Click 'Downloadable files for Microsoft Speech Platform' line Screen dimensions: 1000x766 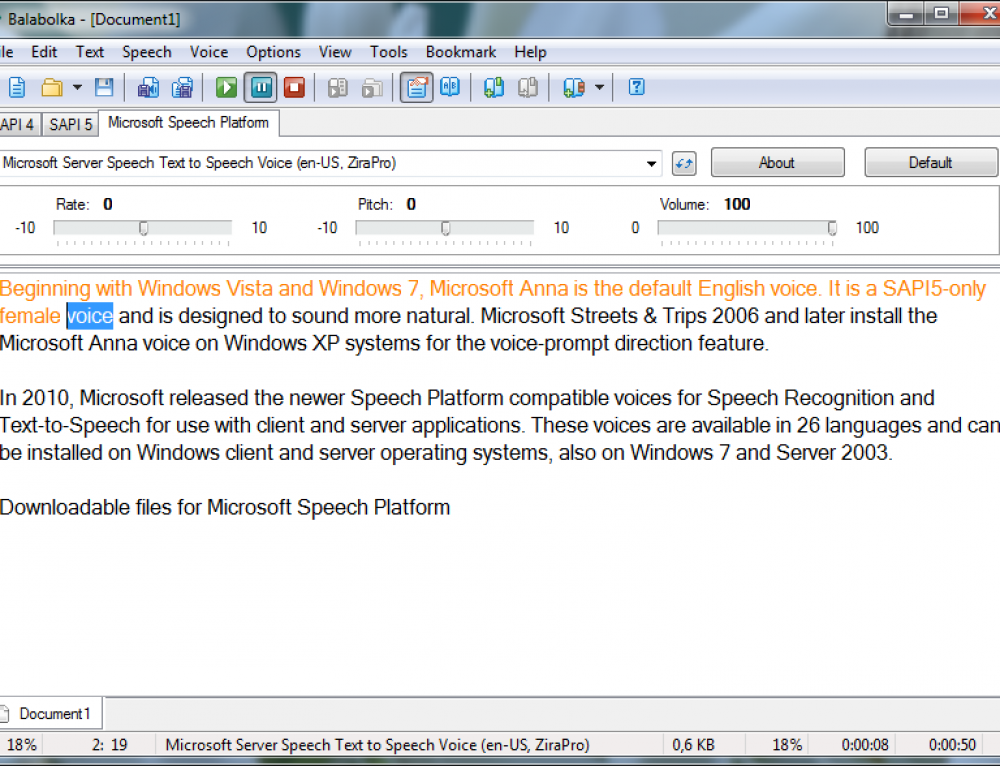pyautogui.click(x=225, y=507)
